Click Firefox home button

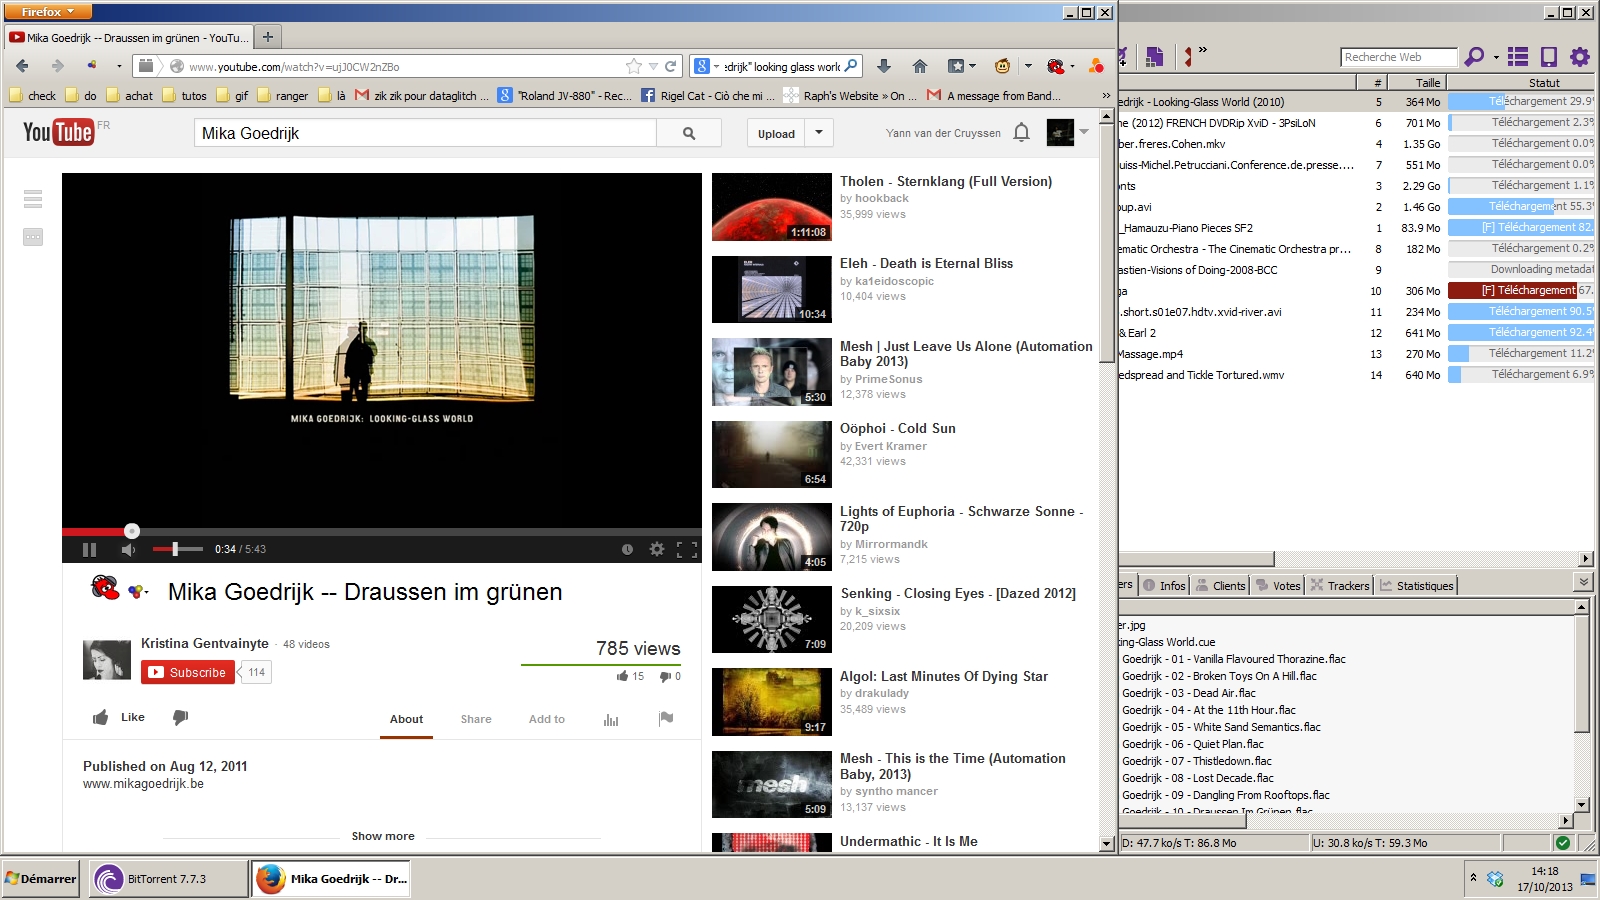pyautogui.click(x=920, y=66)
